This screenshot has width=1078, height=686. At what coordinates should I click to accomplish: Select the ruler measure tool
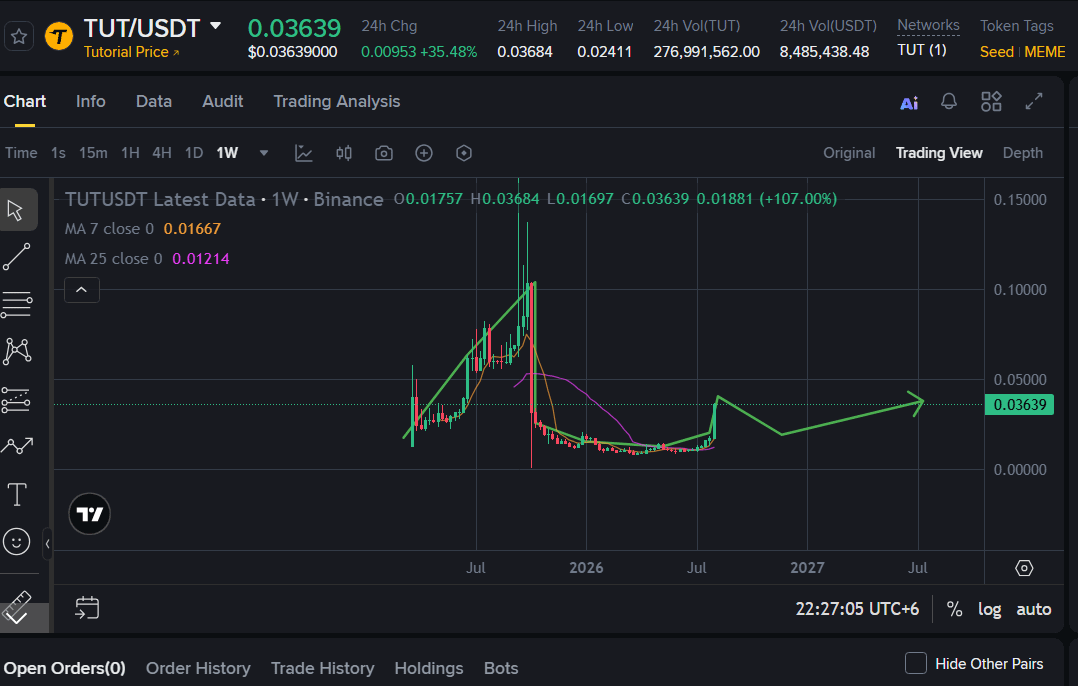(x=17, y=607)
